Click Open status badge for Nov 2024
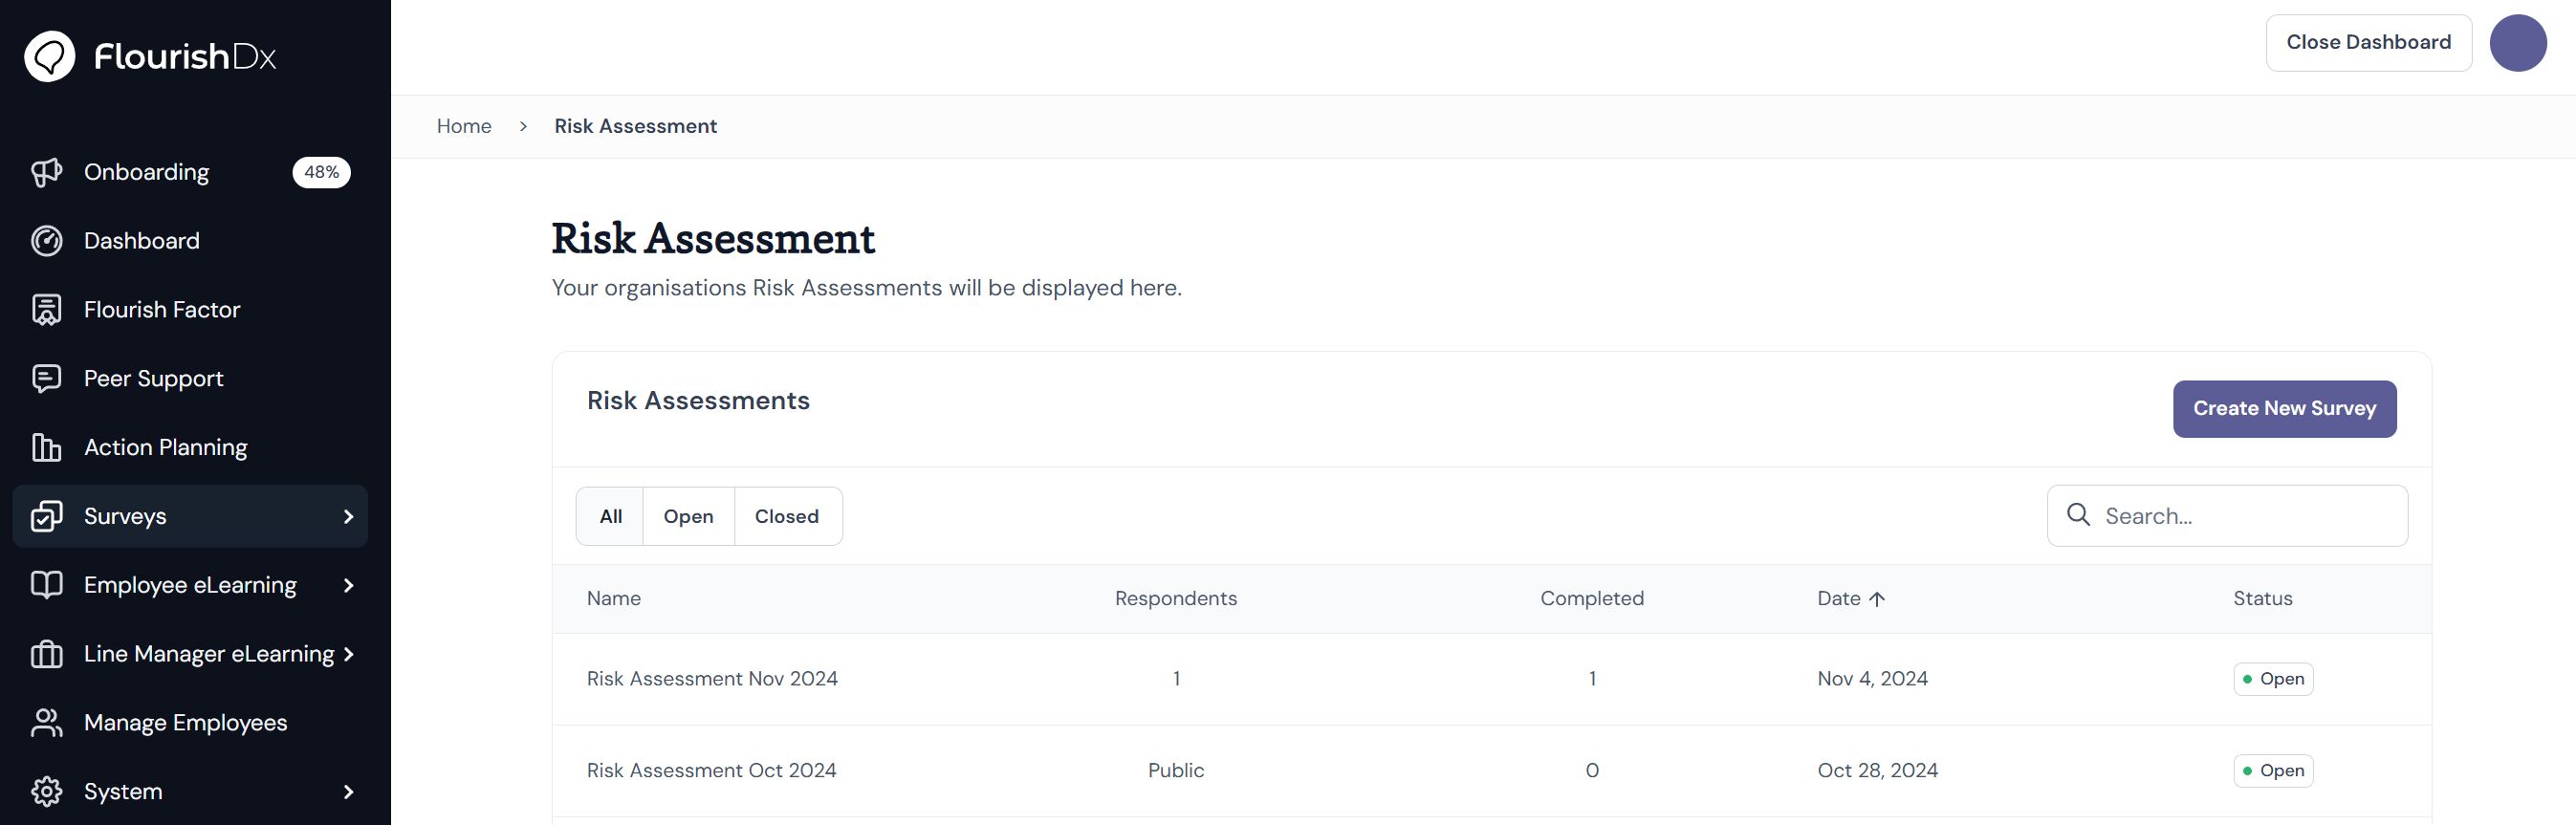Screen dimensions: 2576x825 pos(2273,679)
